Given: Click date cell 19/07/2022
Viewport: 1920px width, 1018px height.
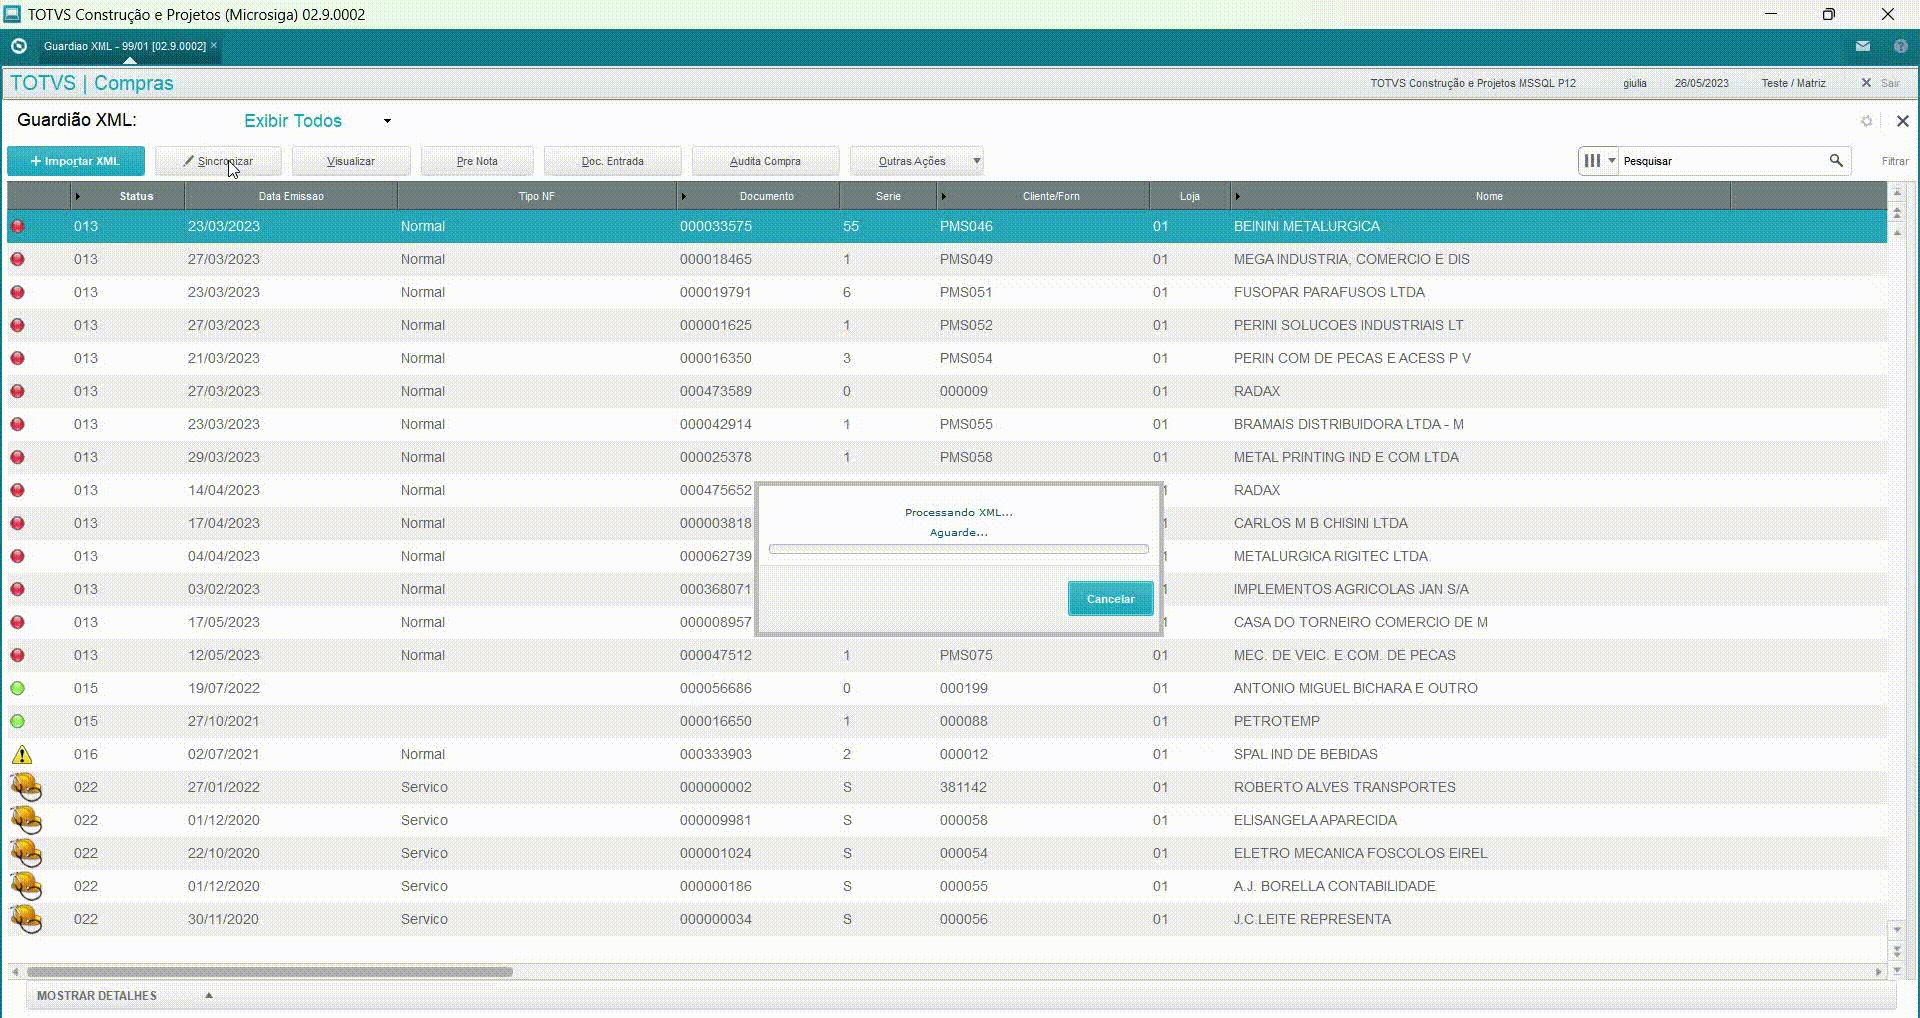Looking at the screenshot, I should point(224,688).
